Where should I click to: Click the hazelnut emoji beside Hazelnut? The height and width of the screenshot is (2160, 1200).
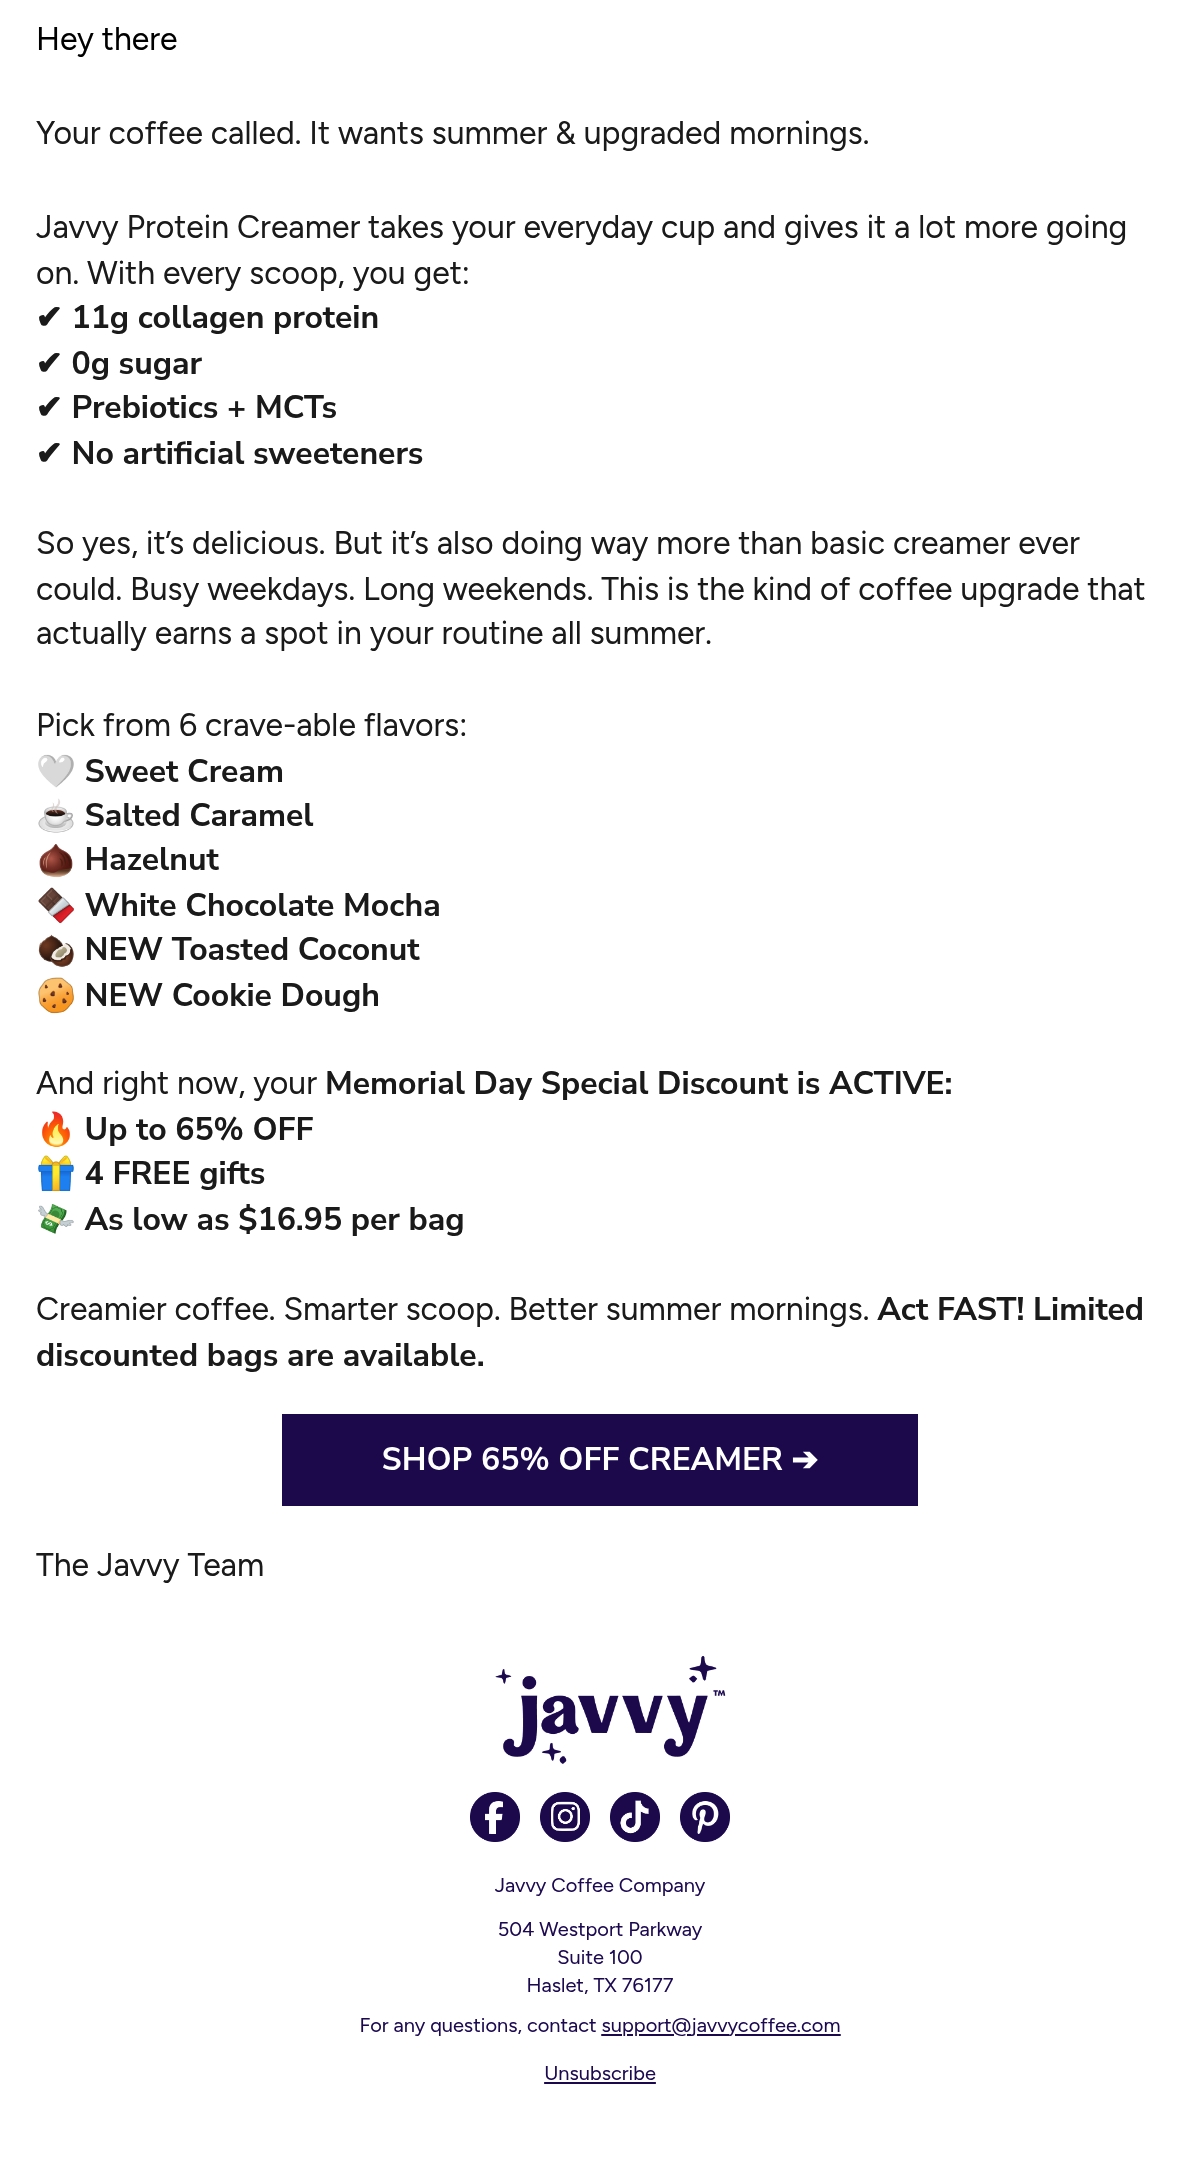(56, 860)
